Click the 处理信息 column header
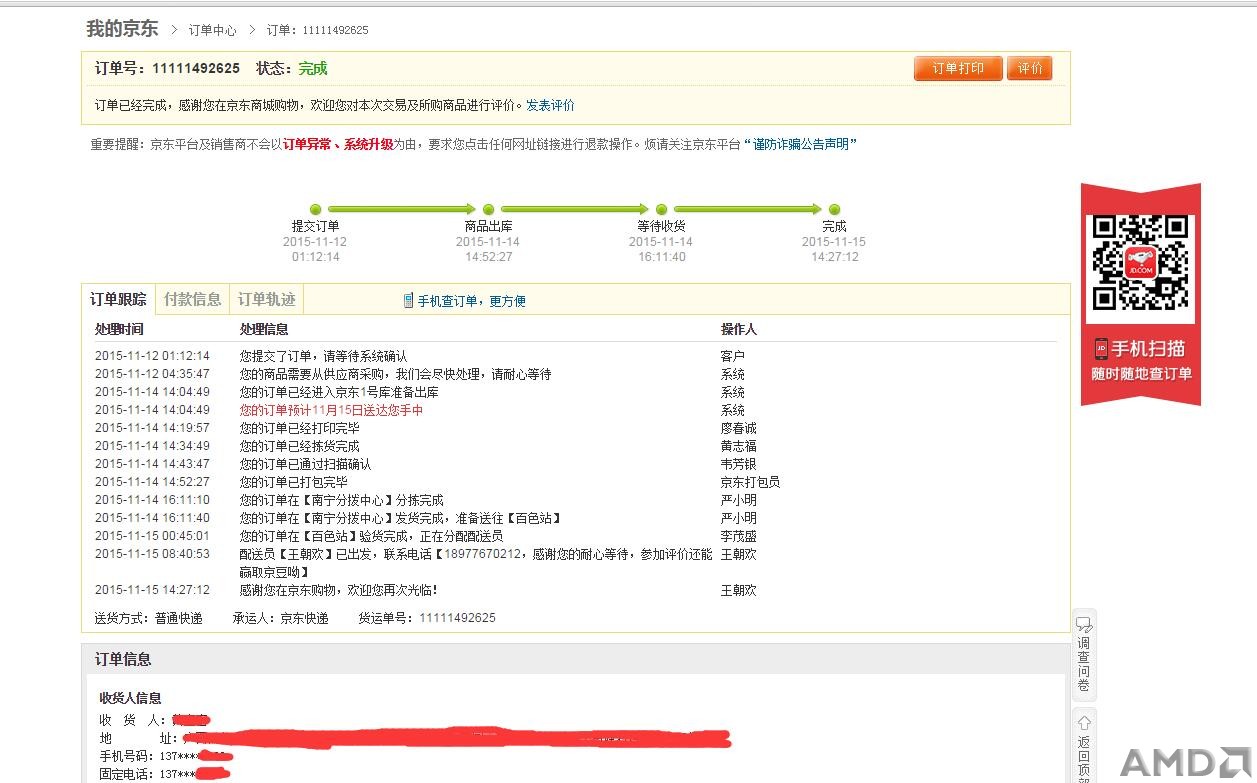1257x783 pixels. pos(264,329)
